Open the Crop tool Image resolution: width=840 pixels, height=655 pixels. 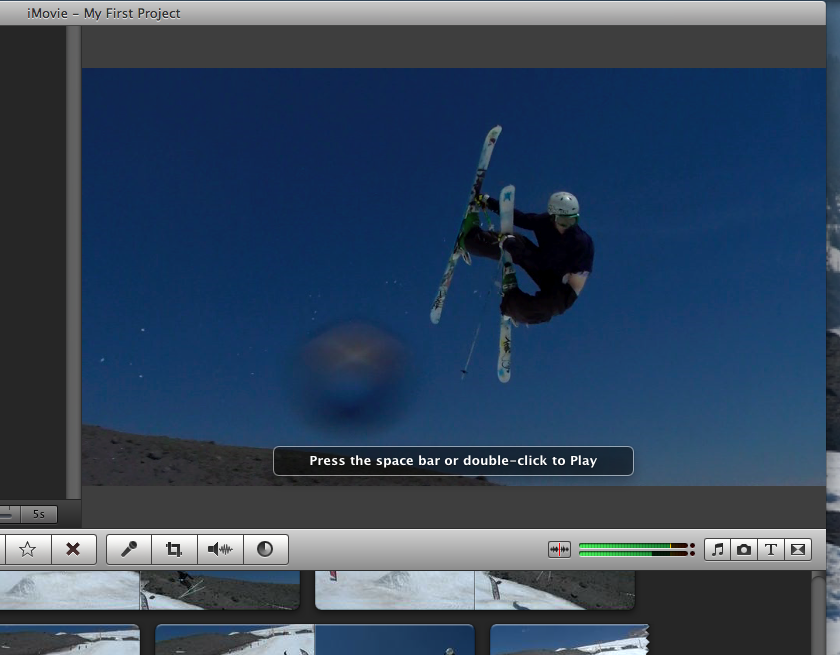pyautogui.click(x=172, y=548)
